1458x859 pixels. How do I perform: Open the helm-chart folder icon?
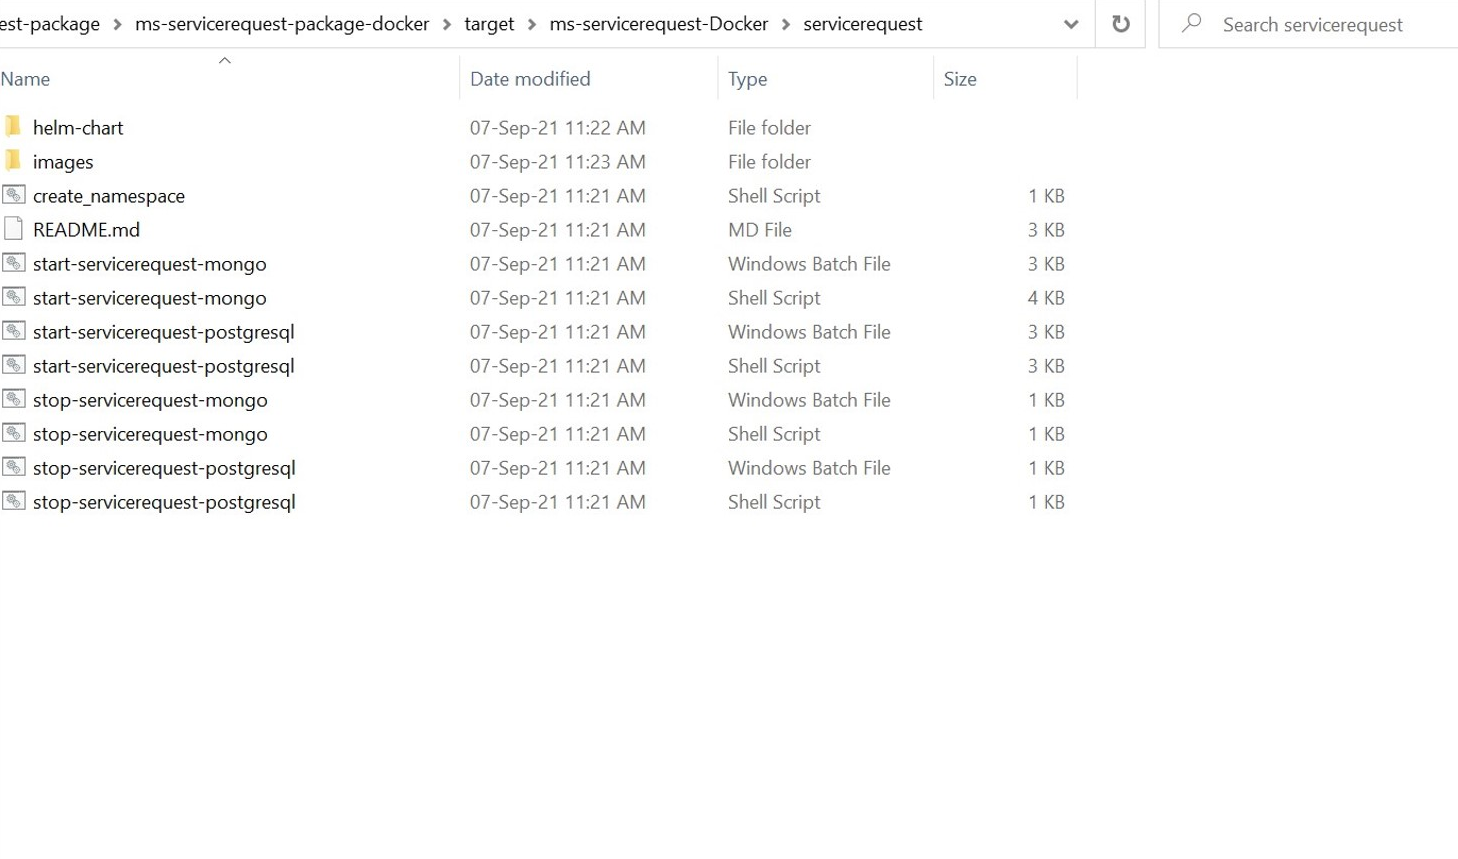pyautogui.click(x=13, y=127)
